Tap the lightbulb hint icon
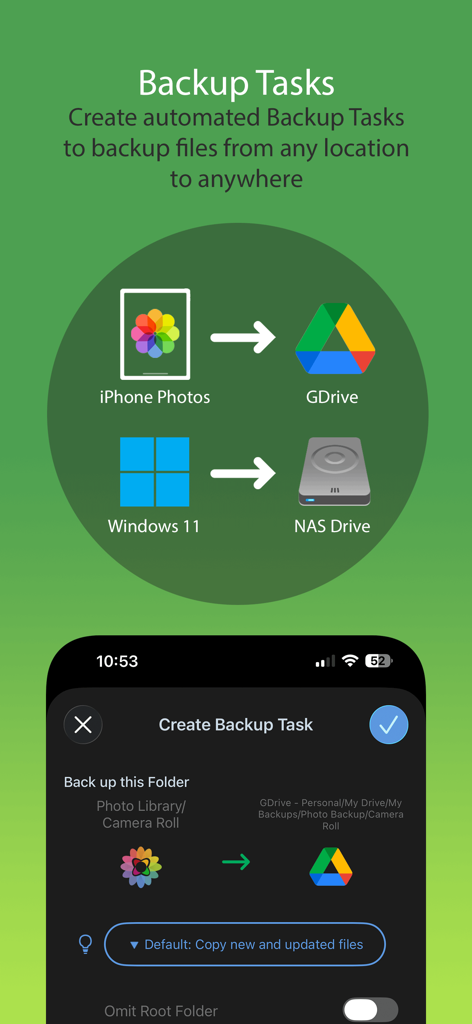 [x=85, y=944]
